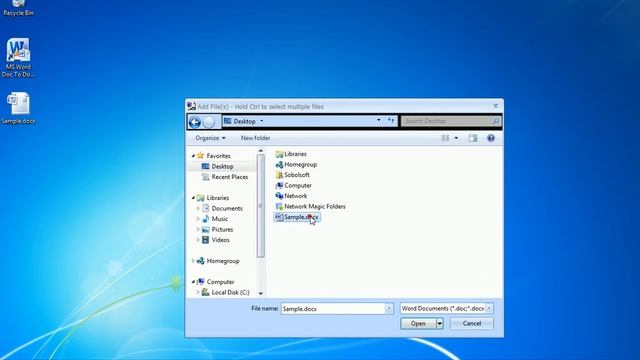This screenshot has height=360, width=640.
Task: Click the arrow after Desktop in address bar
Action: coord(262,121)
